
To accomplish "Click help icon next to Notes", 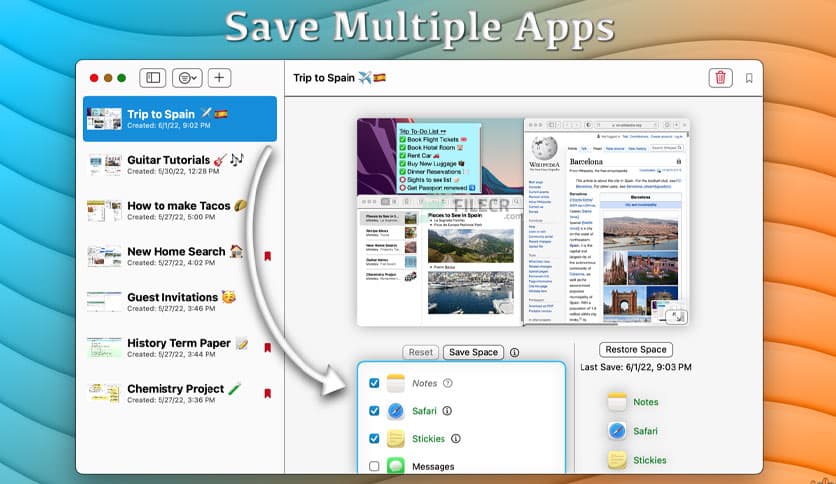I will point(448,382).
